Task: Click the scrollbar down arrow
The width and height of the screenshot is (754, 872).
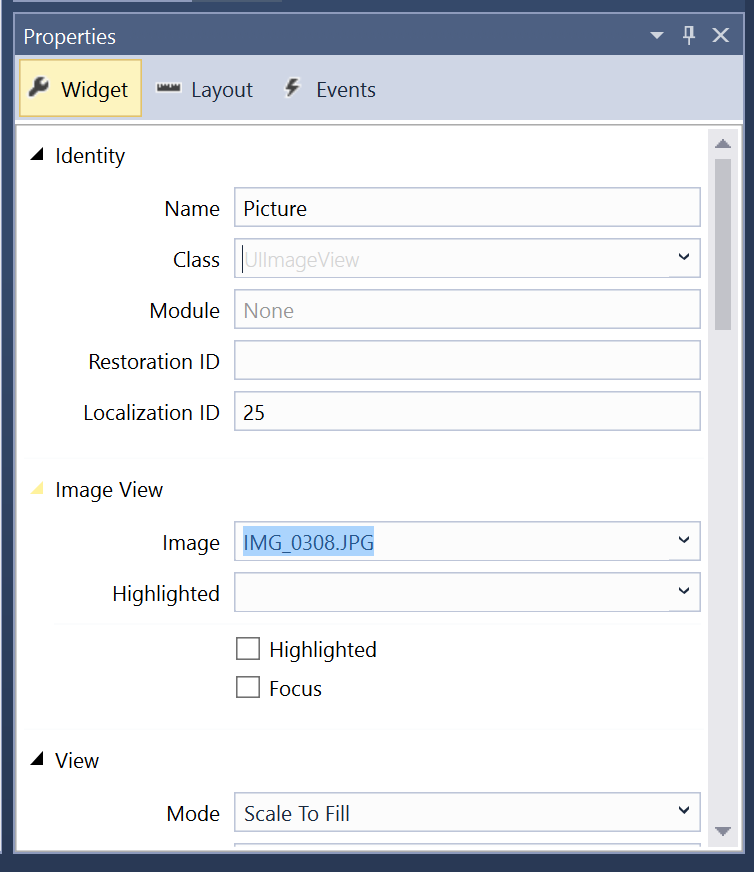Action: coord(723,831)
